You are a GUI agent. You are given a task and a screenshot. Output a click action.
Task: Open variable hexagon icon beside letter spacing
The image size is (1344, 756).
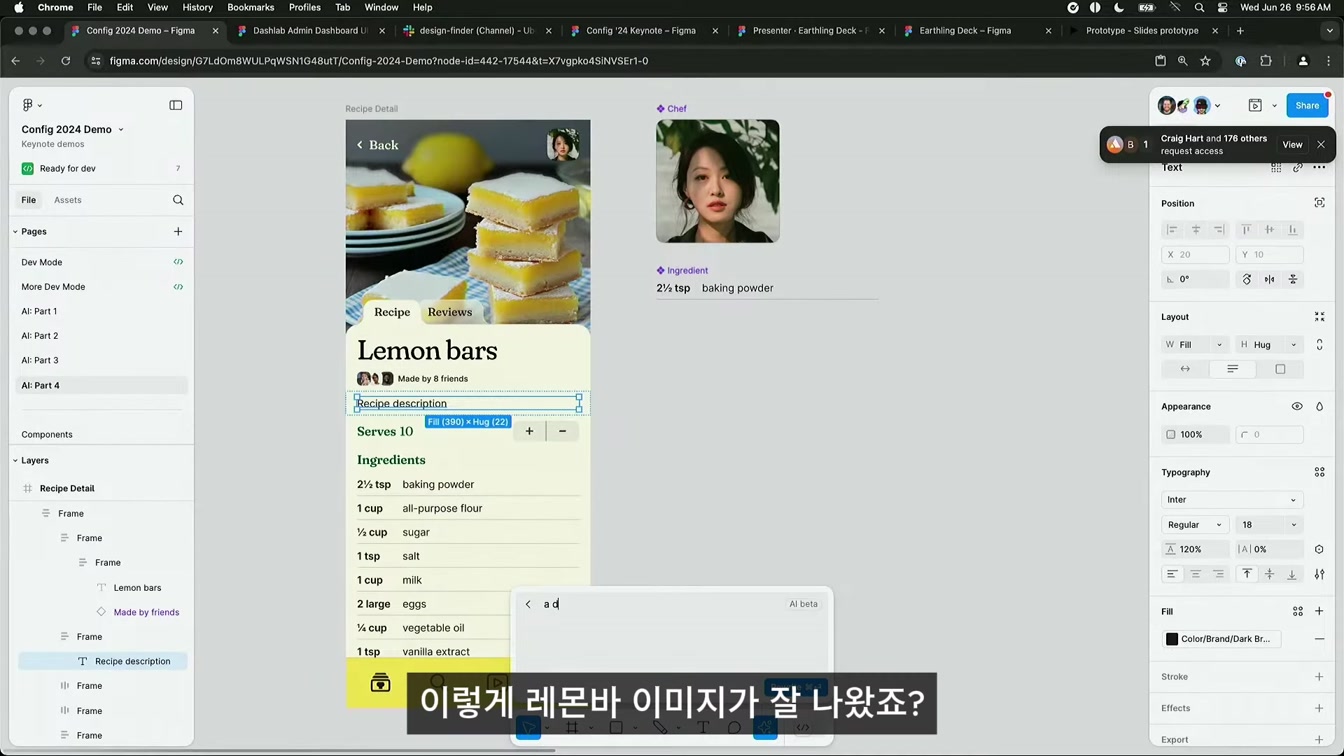[x=1319, y=549]
